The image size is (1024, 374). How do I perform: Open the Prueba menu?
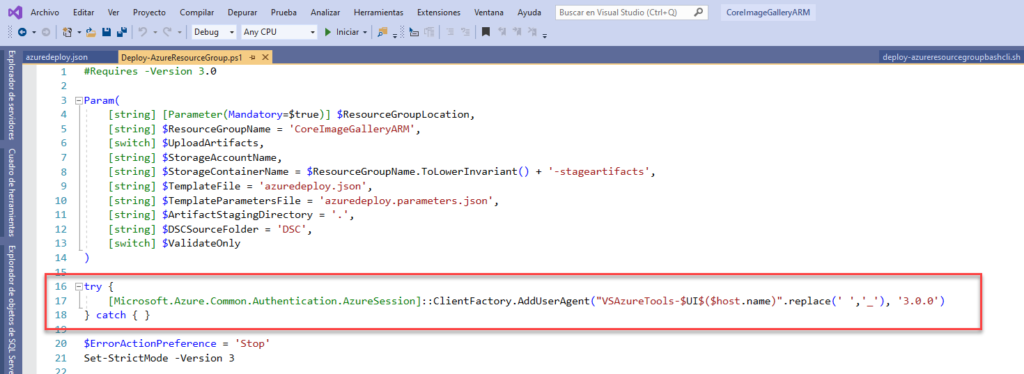284,12
